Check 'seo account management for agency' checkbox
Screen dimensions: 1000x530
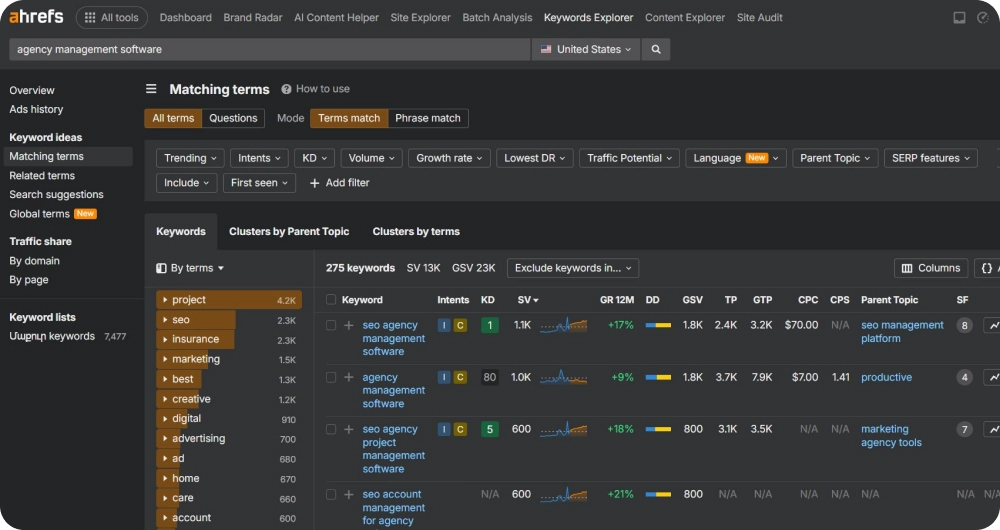[331, 494]
